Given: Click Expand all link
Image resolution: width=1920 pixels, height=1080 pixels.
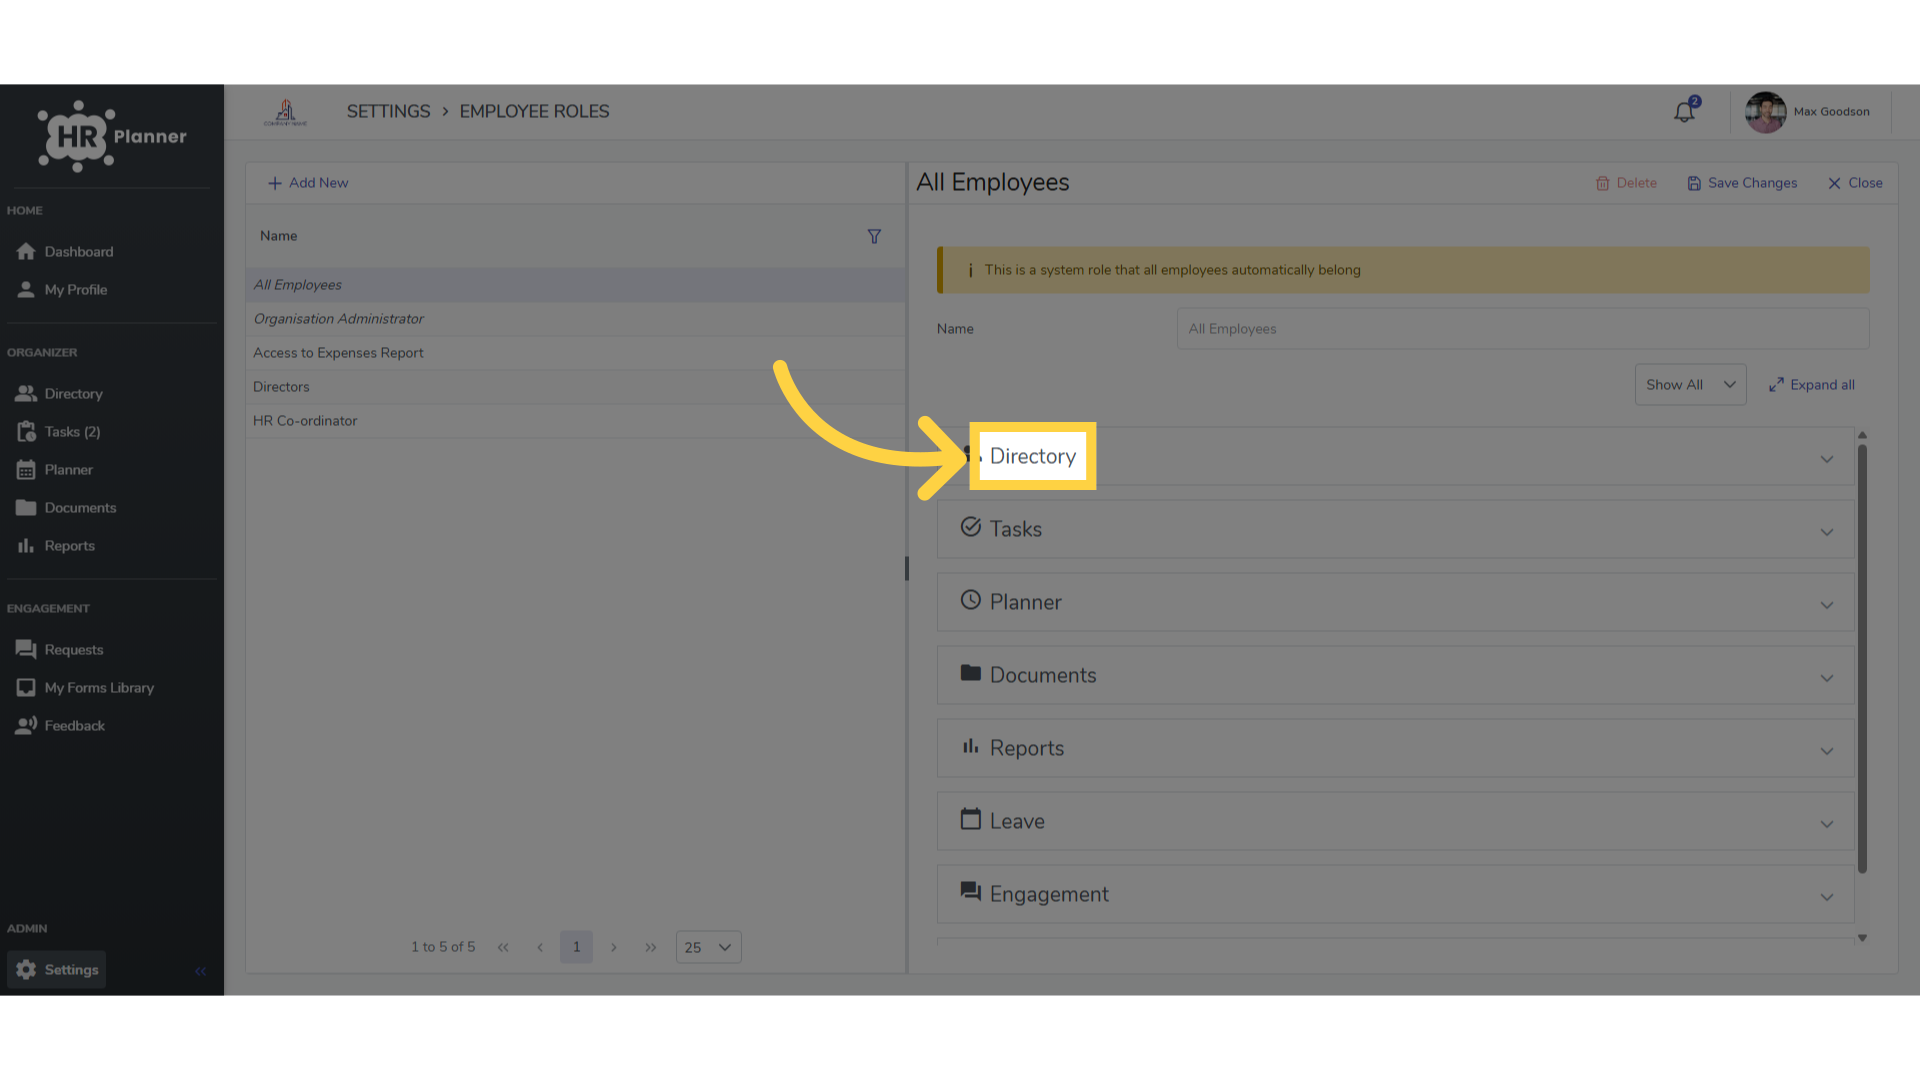Looking at the screenshot, I should click(1811, 385).
